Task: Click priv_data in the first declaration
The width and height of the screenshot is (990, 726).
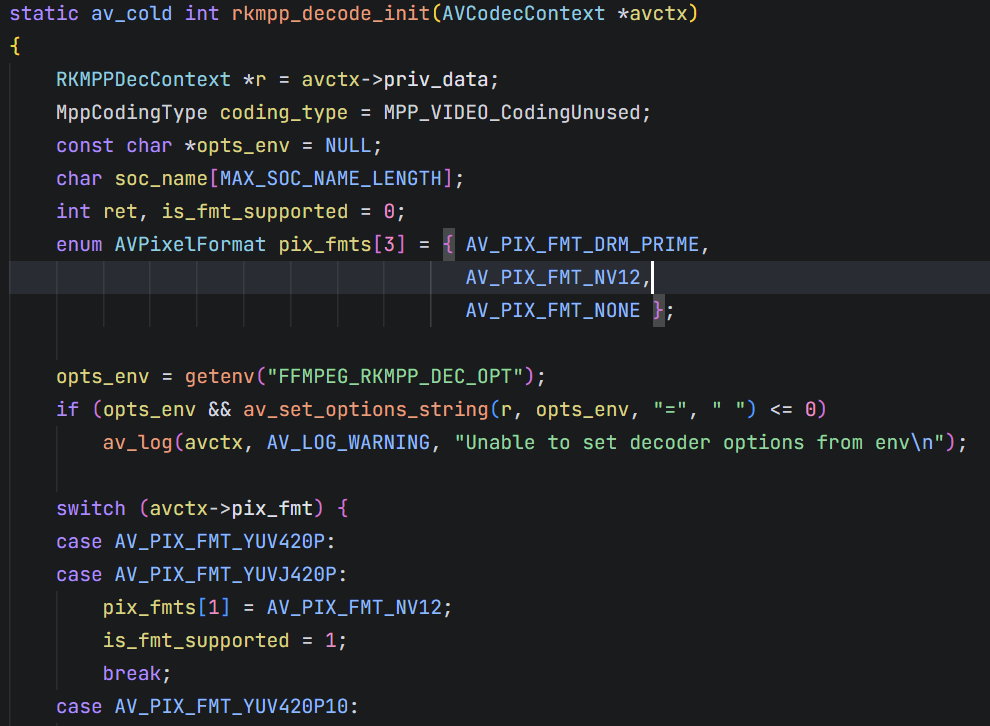Action: [436, 80]
